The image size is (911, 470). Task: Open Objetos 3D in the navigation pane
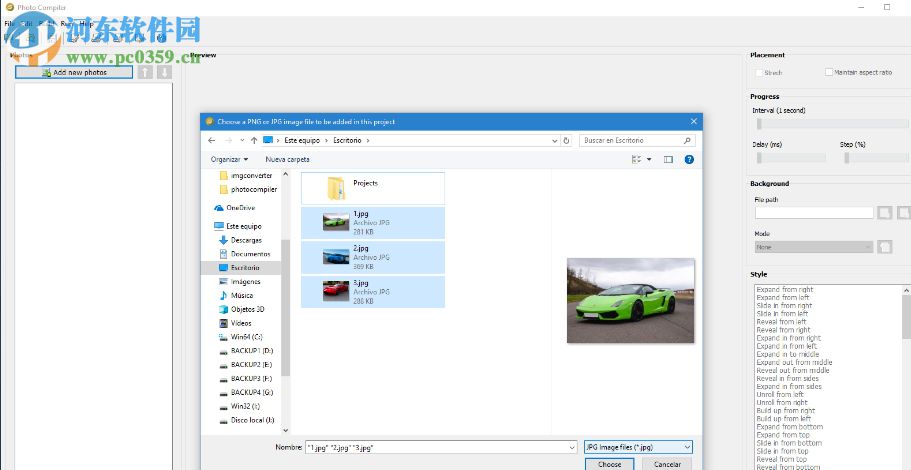pos(247,310)
